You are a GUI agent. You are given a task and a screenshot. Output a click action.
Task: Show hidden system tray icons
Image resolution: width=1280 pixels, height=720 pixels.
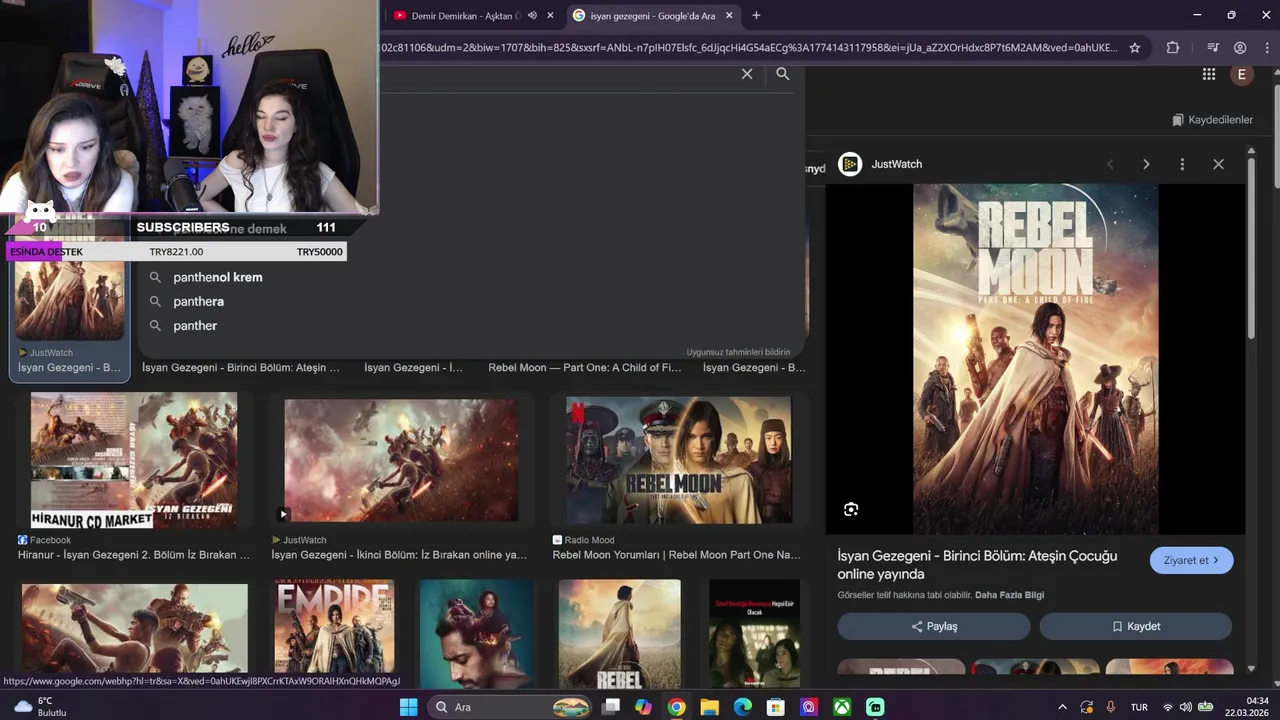[1062, 707]
